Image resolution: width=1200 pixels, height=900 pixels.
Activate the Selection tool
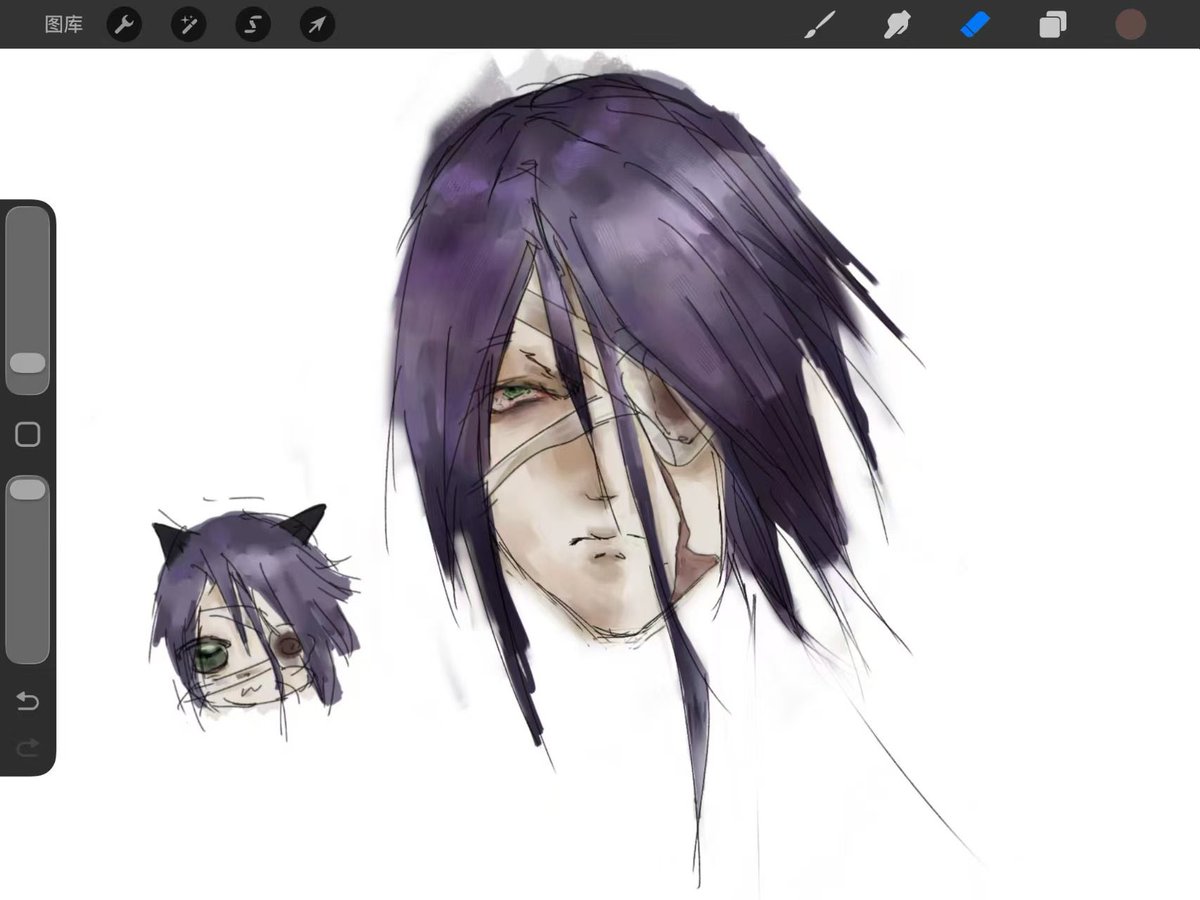coord(253,24)
